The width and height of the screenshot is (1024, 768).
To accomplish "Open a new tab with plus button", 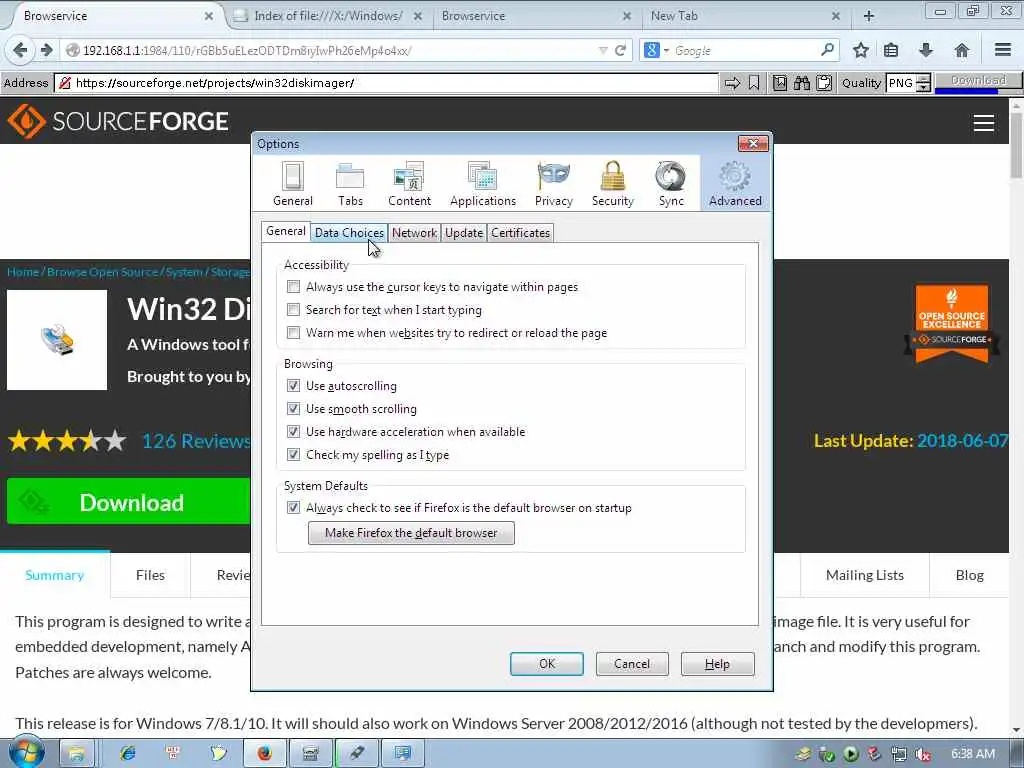I will pos(869,16).
